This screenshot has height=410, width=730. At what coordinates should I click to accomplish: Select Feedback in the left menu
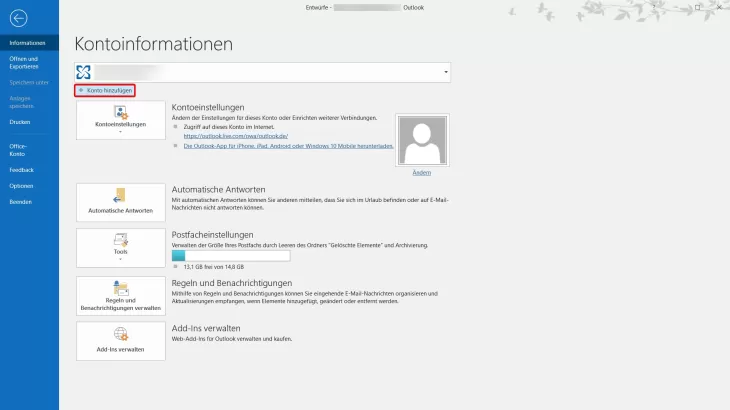21,171
